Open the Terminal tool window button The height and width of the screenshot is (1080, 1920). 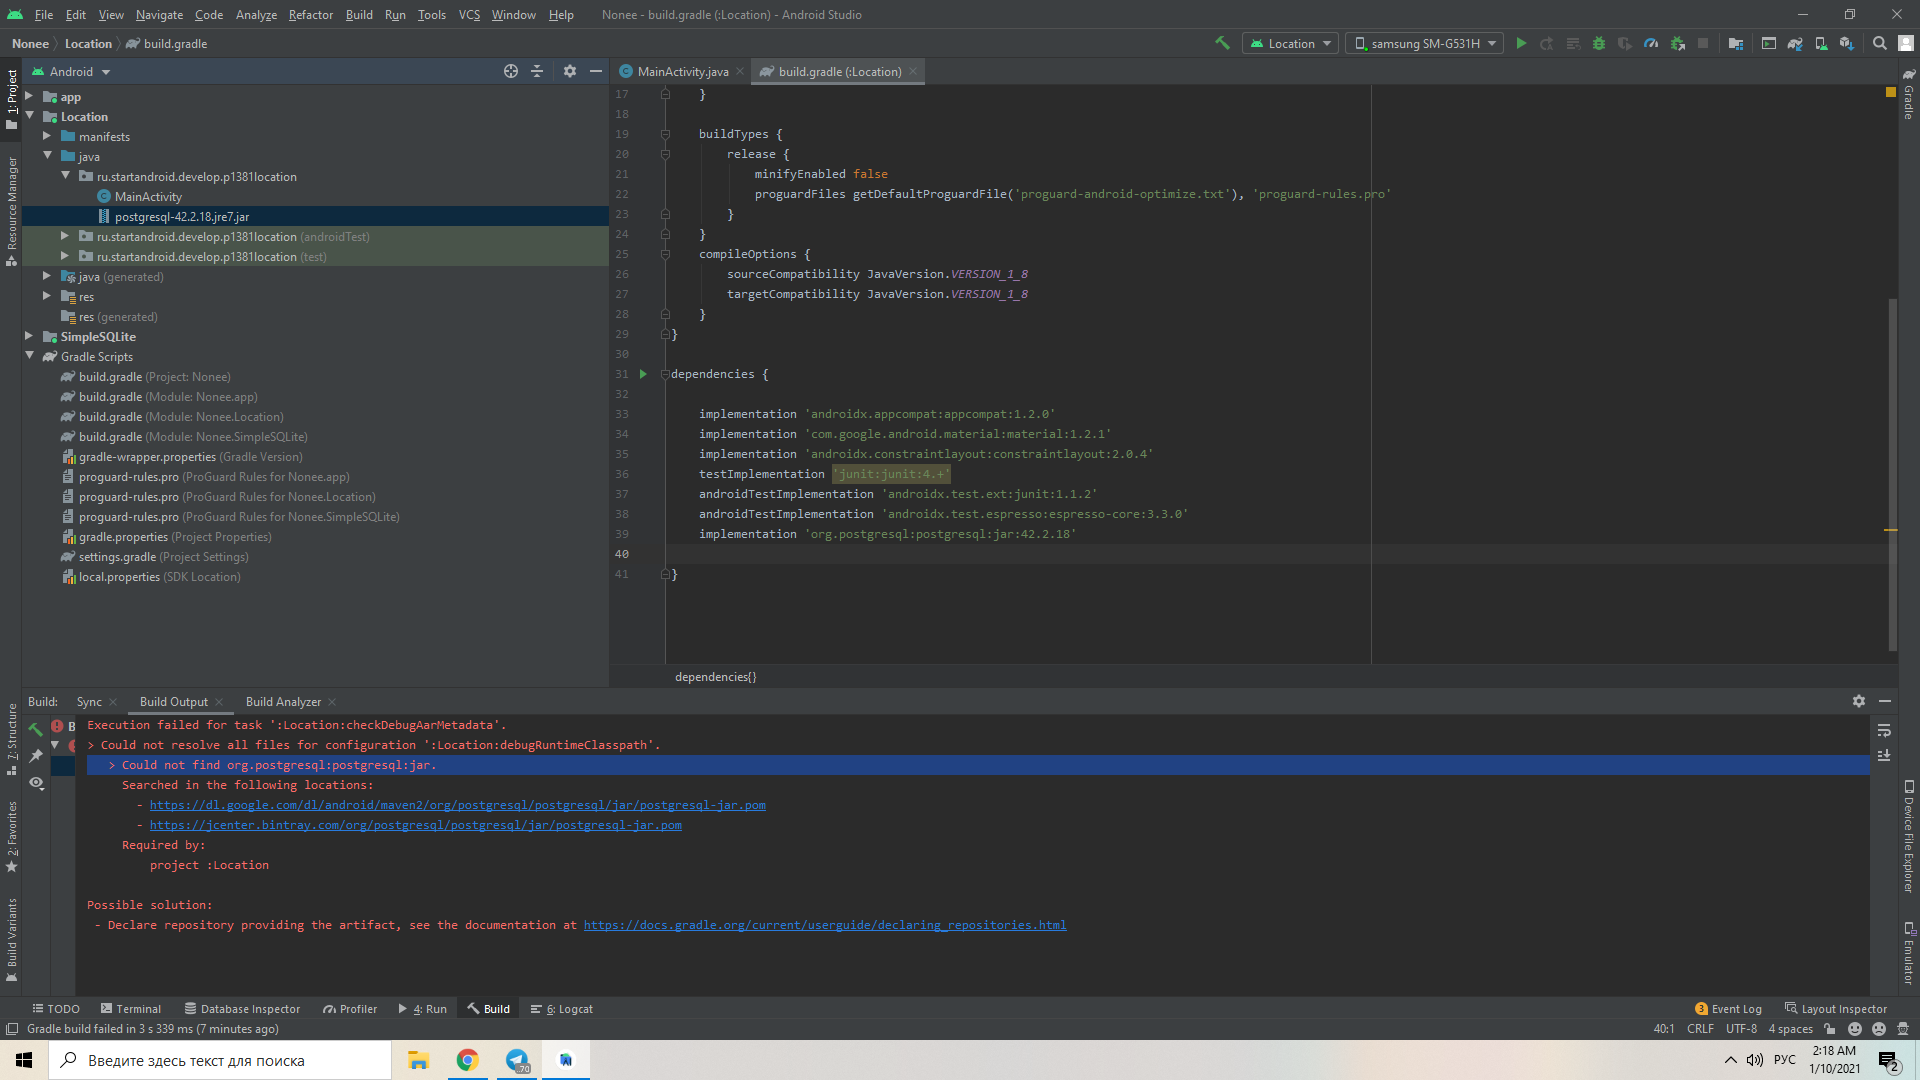(131, 1009)
